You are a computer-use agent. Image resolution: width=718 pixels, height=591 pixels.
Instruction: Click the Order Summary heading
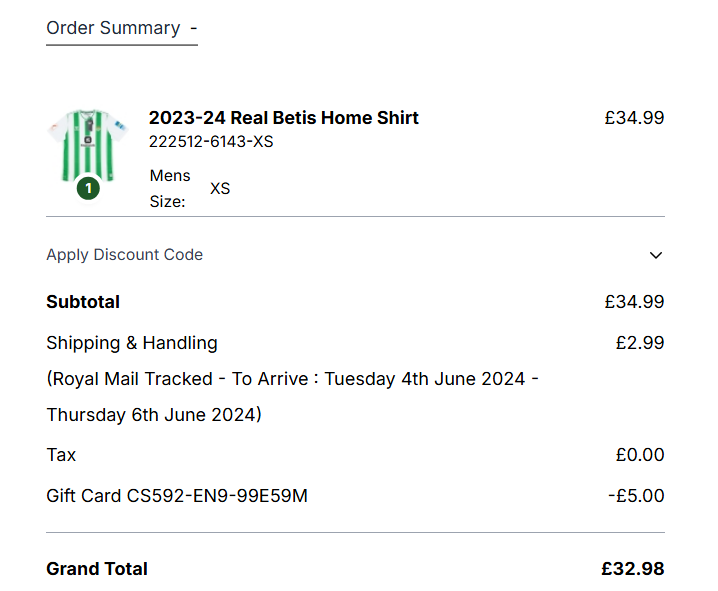113,28
